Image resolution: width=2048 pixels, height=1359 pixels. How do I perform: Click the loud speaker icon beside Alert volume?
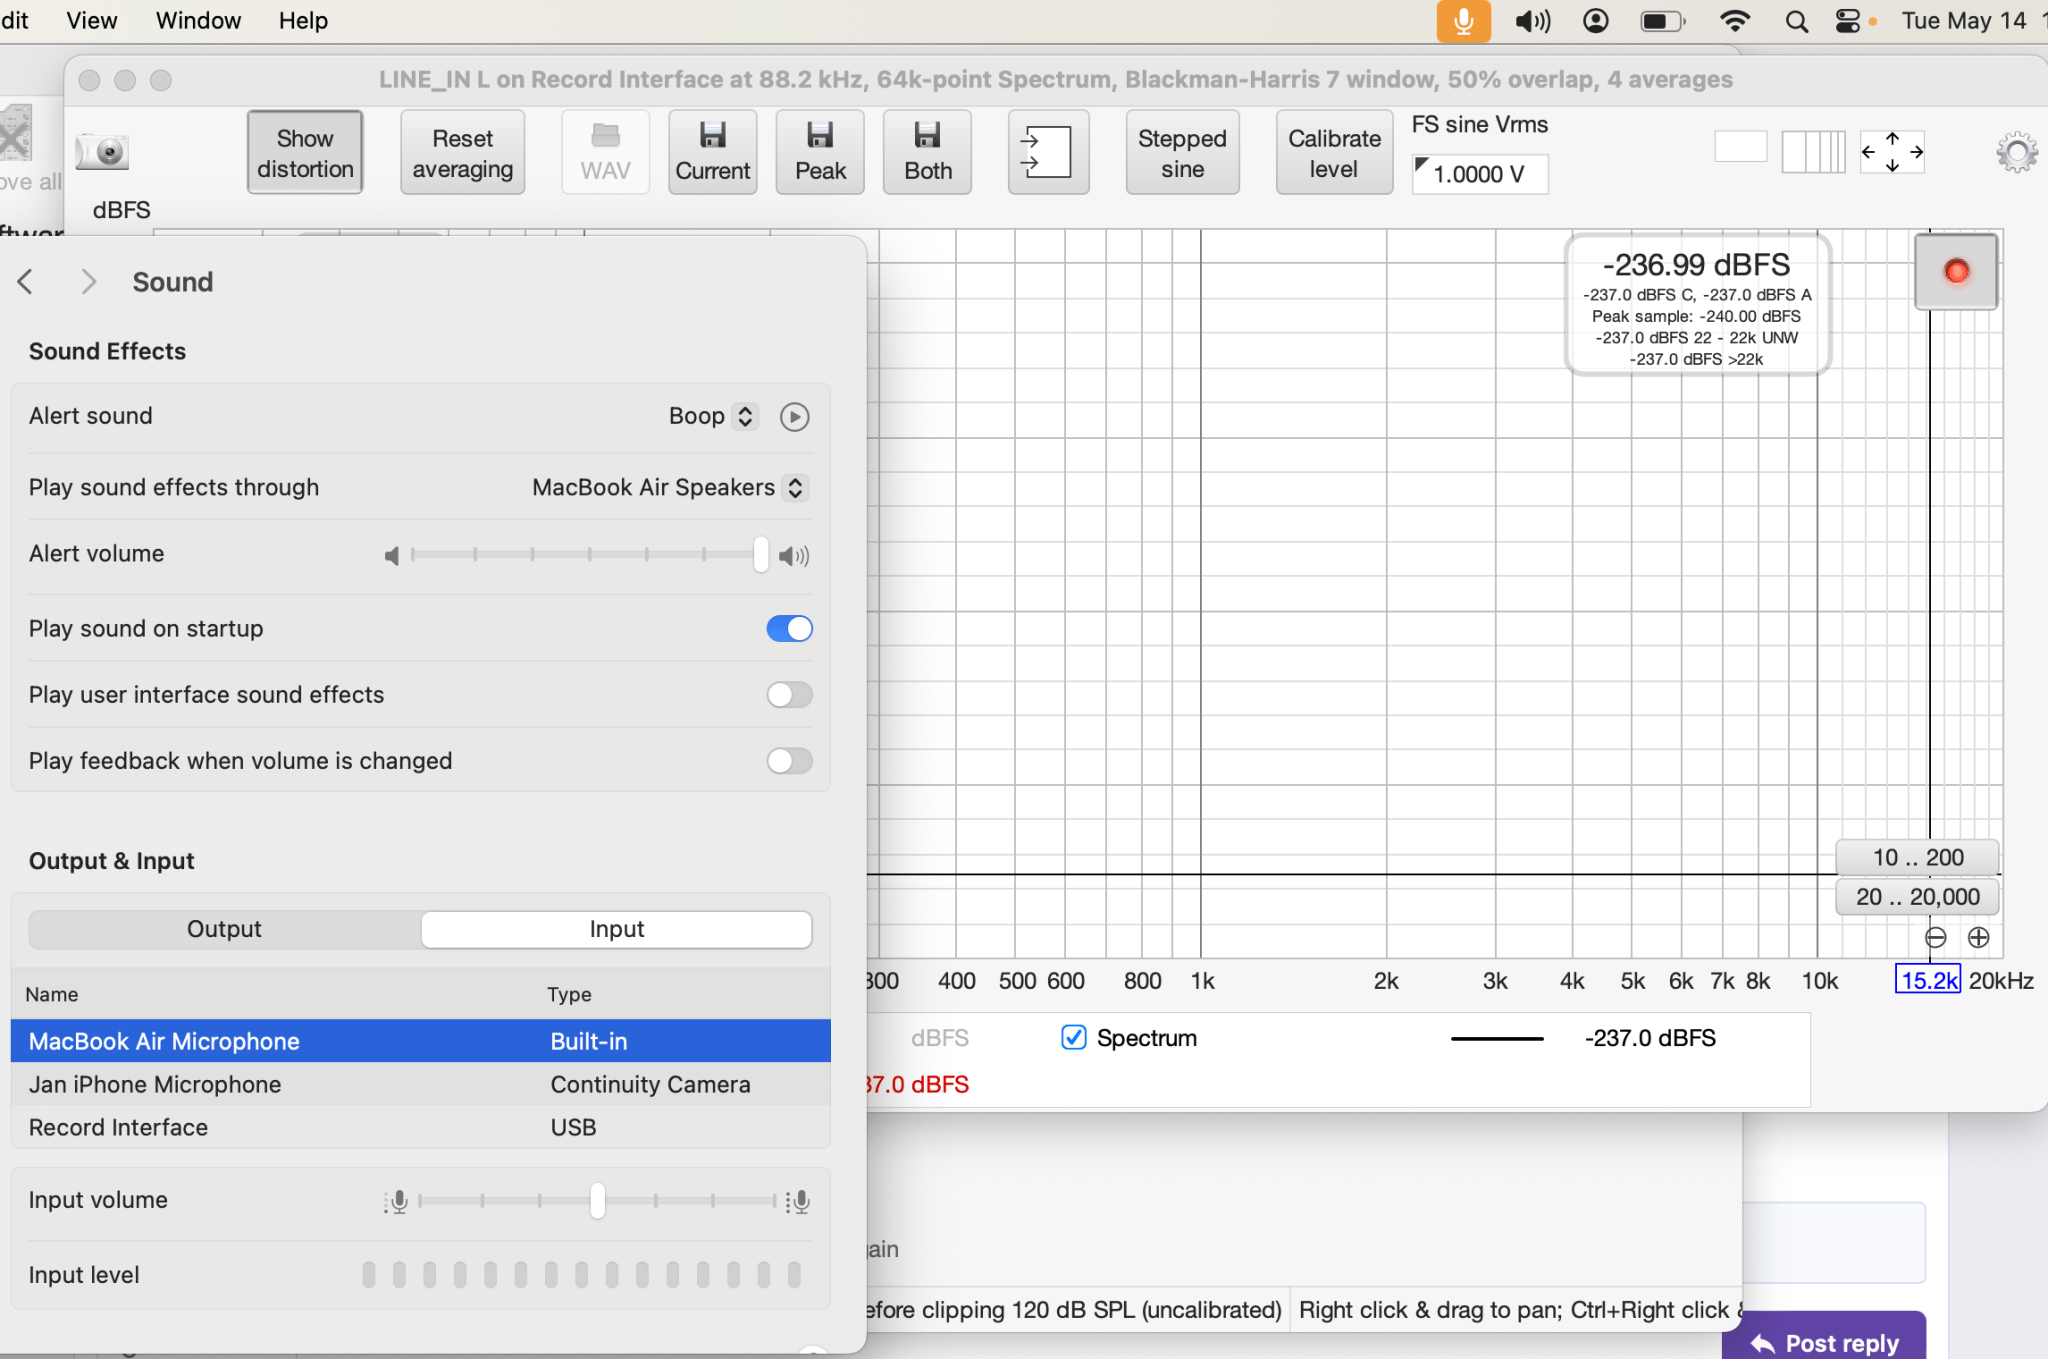click(x=794, y=556)
